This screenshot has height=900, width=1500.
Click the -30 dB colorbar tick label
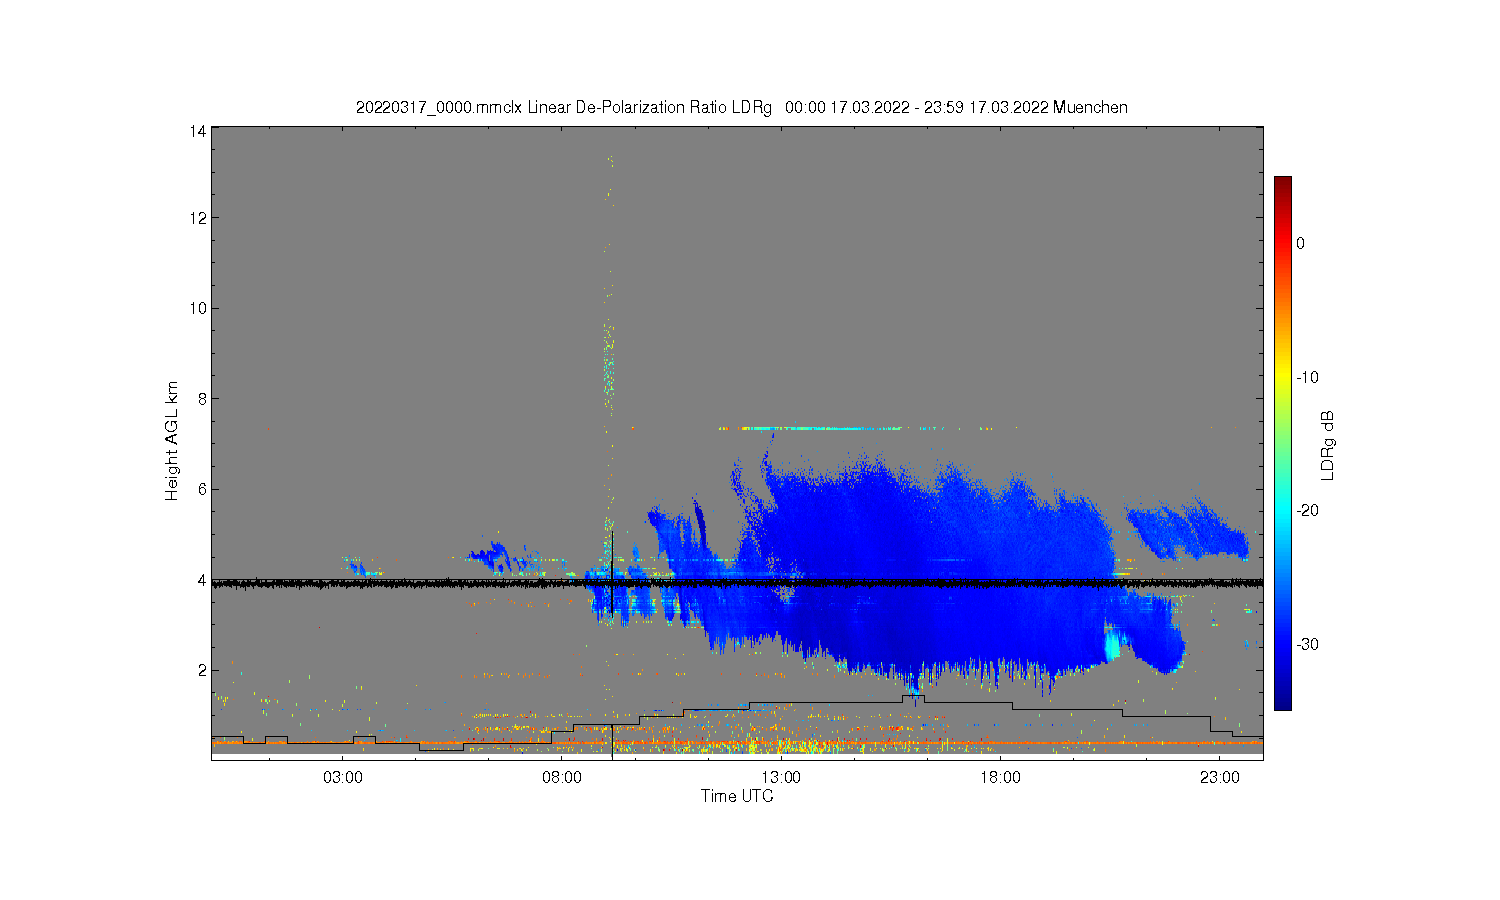[1307, 644]
